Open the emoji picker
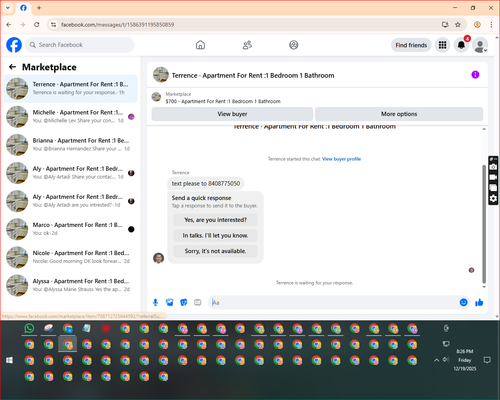500x400 pixels. (463, 302)
